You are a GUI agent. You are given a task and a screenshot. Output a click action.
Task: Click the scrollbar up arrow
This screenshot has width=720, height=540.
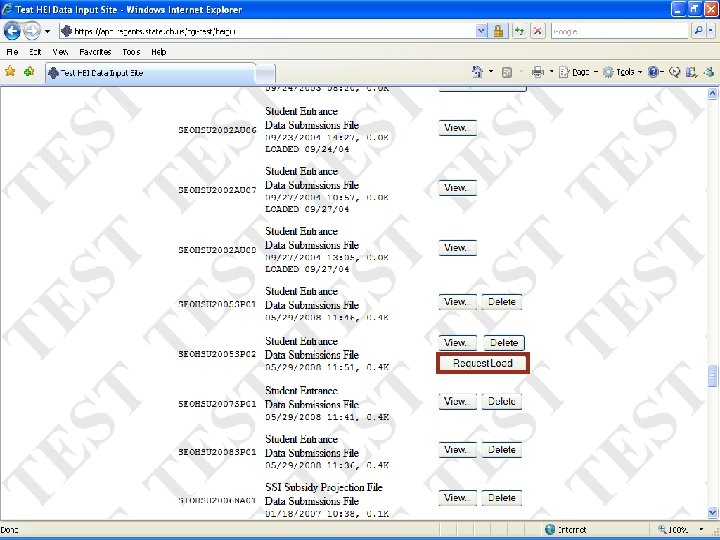712,94
